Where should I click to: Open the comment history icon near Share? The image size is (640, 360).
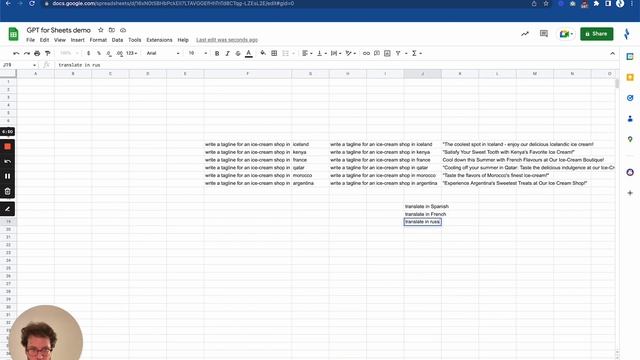click(x=544, y=34)
